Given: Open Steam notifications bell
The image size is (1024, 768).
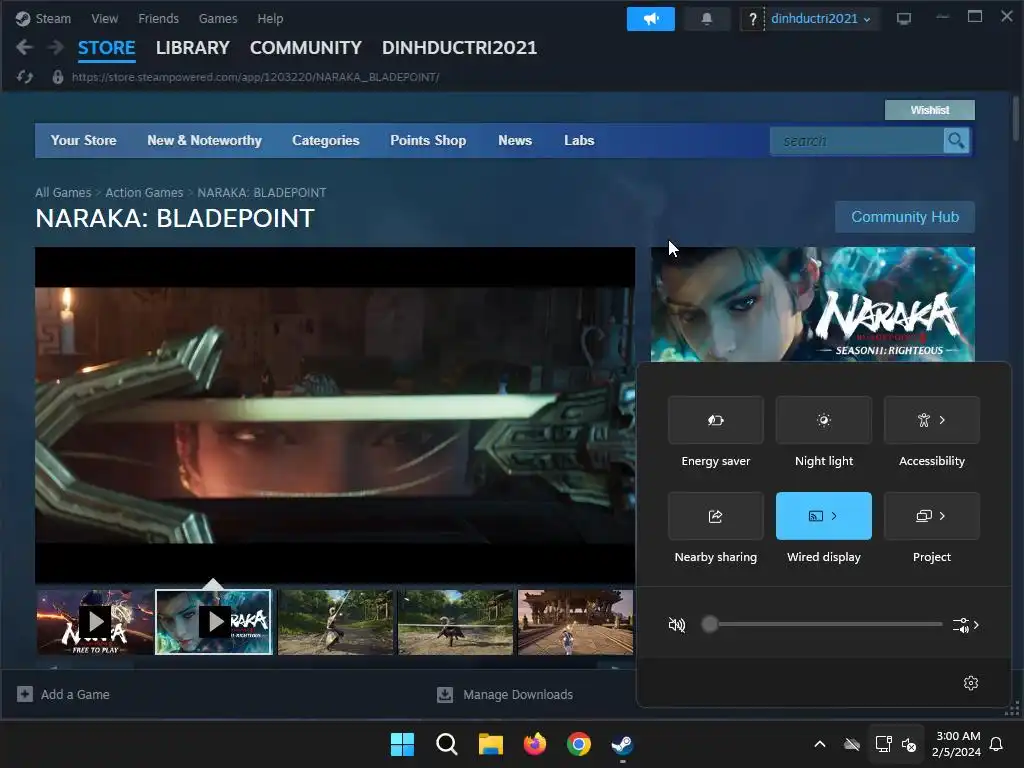Looking at the screenshot, I should [x=707, y=19].
